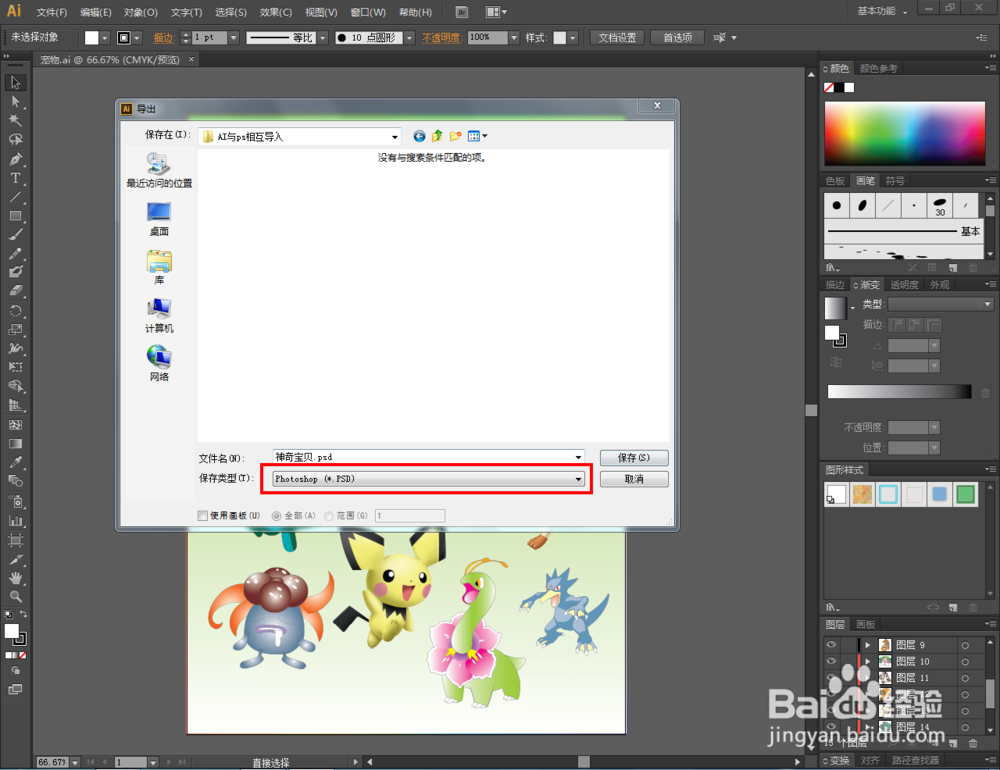Close the 宠物.ai document tab
The image size is (1000, 770).
[x=191, y=59]
